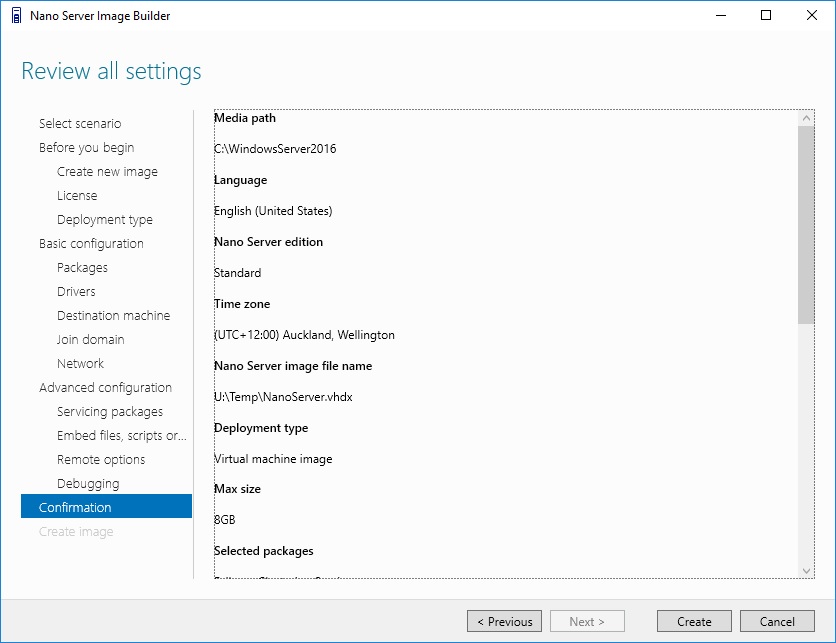This screenshot has width=836, height=643.
Task: Click the Nano Server Image Builder title icon
Action: [x=17, y=15]
